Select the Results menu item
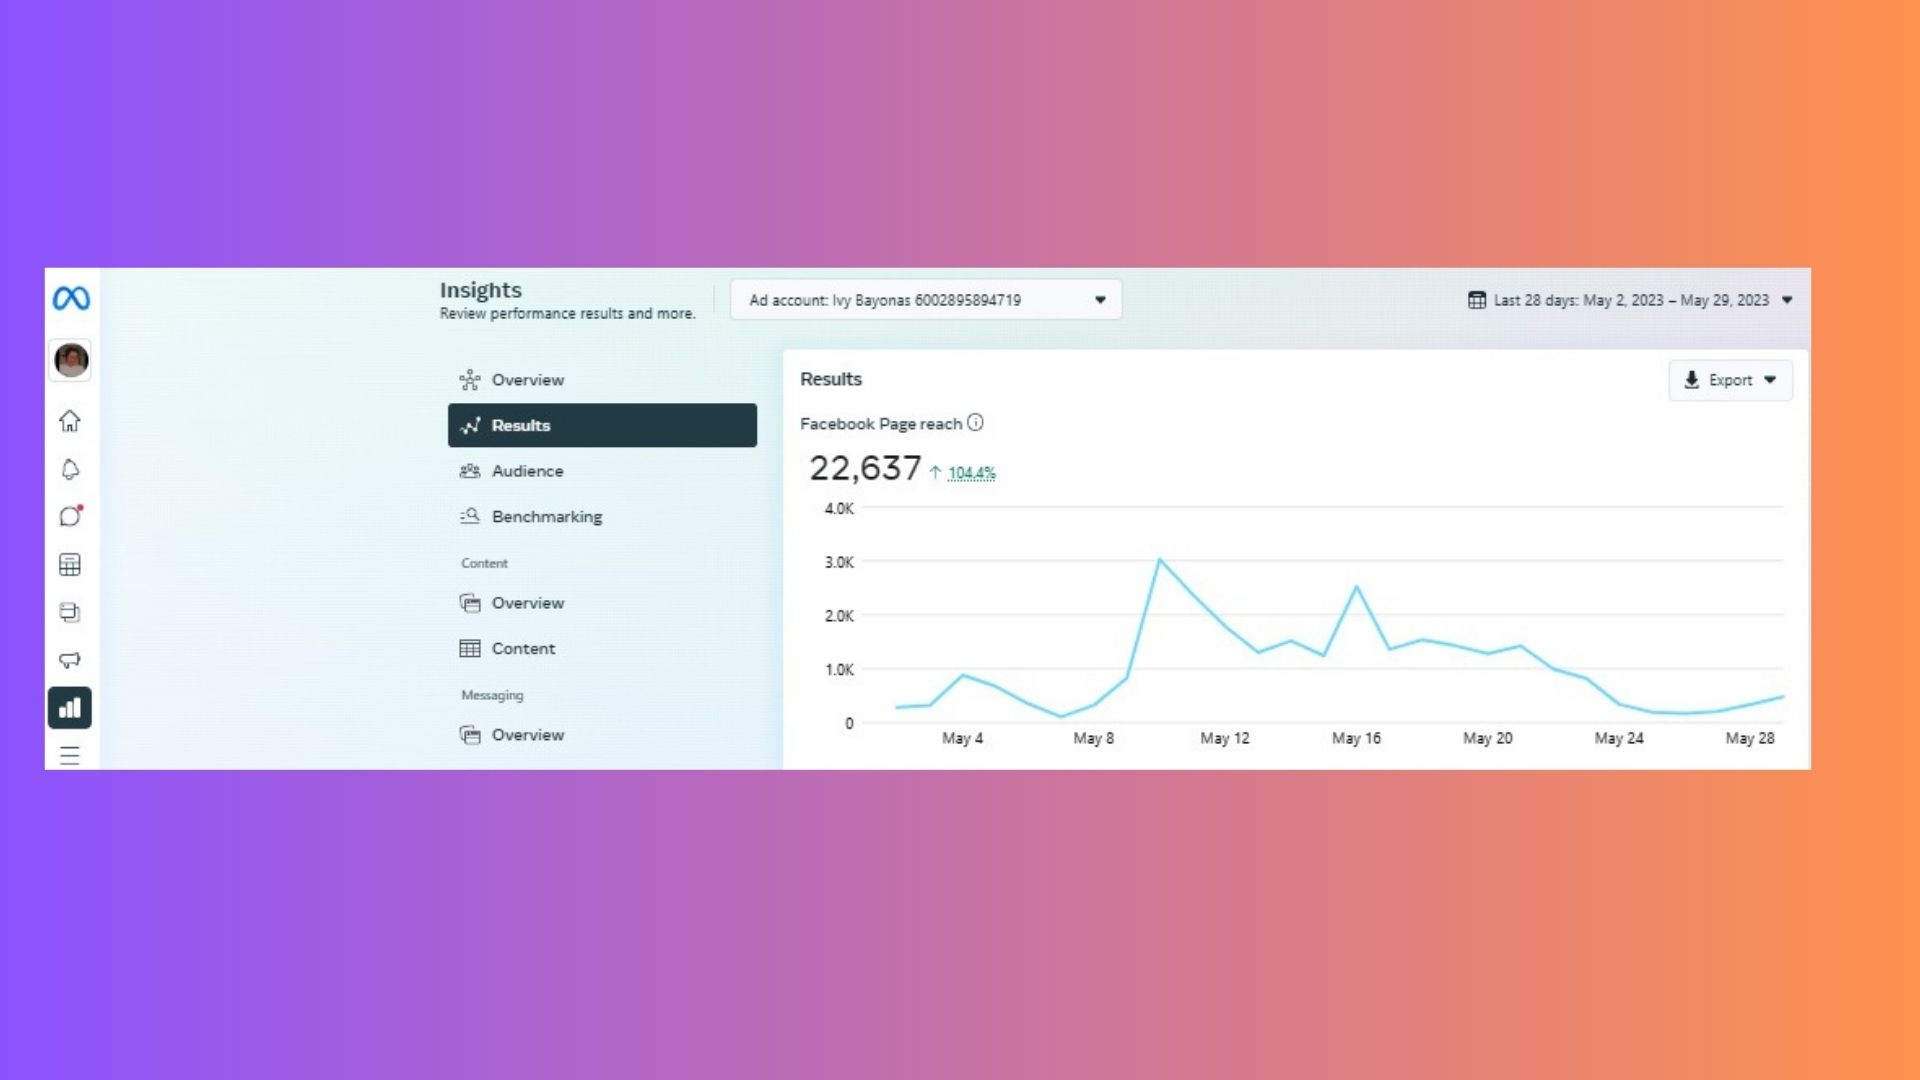This screenshot has height=1080, width=1920. [x=602, y=425]
